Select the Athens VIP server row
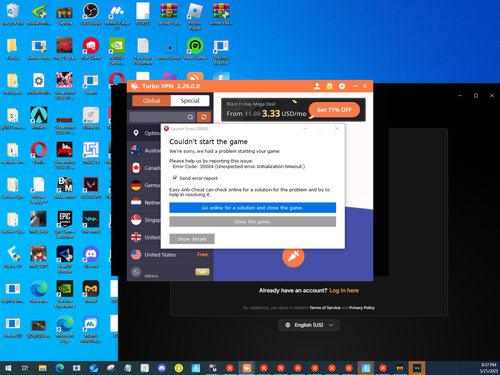Viewport: 500px width, 375px height. click(170, 272)
